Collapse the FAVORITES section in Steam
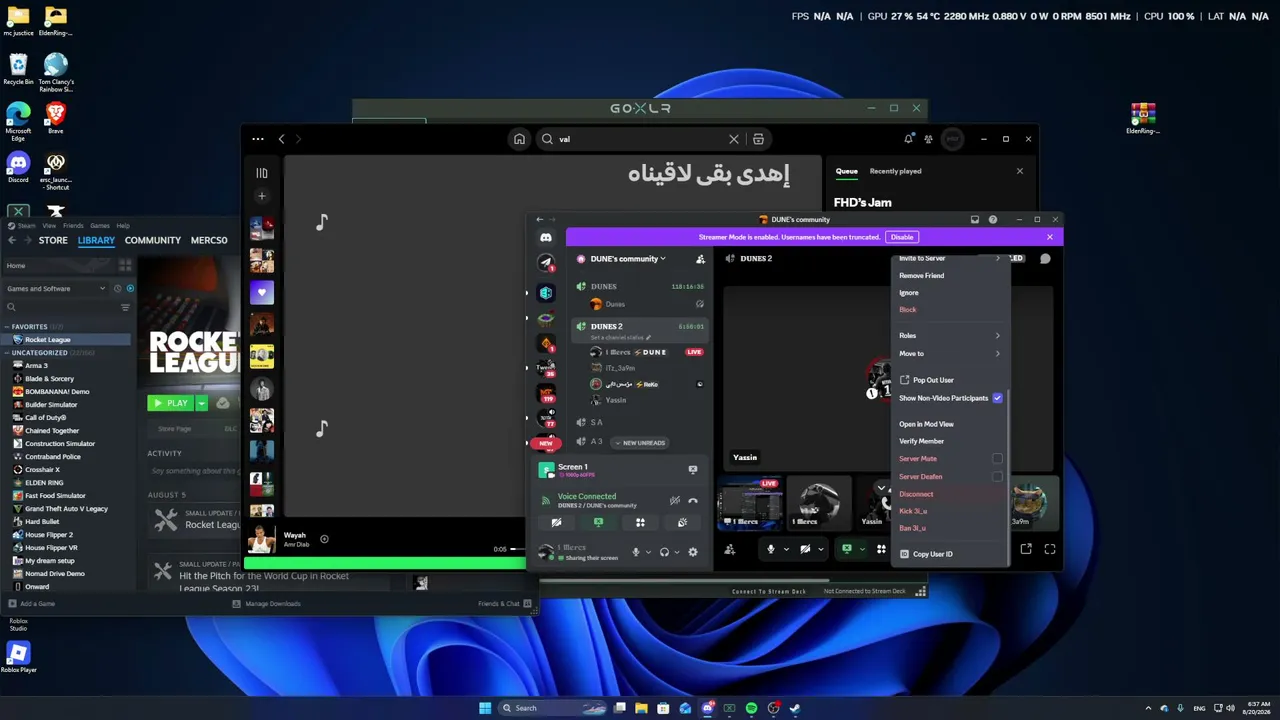This screenshot has height=720, width=1280. (8, 327)
